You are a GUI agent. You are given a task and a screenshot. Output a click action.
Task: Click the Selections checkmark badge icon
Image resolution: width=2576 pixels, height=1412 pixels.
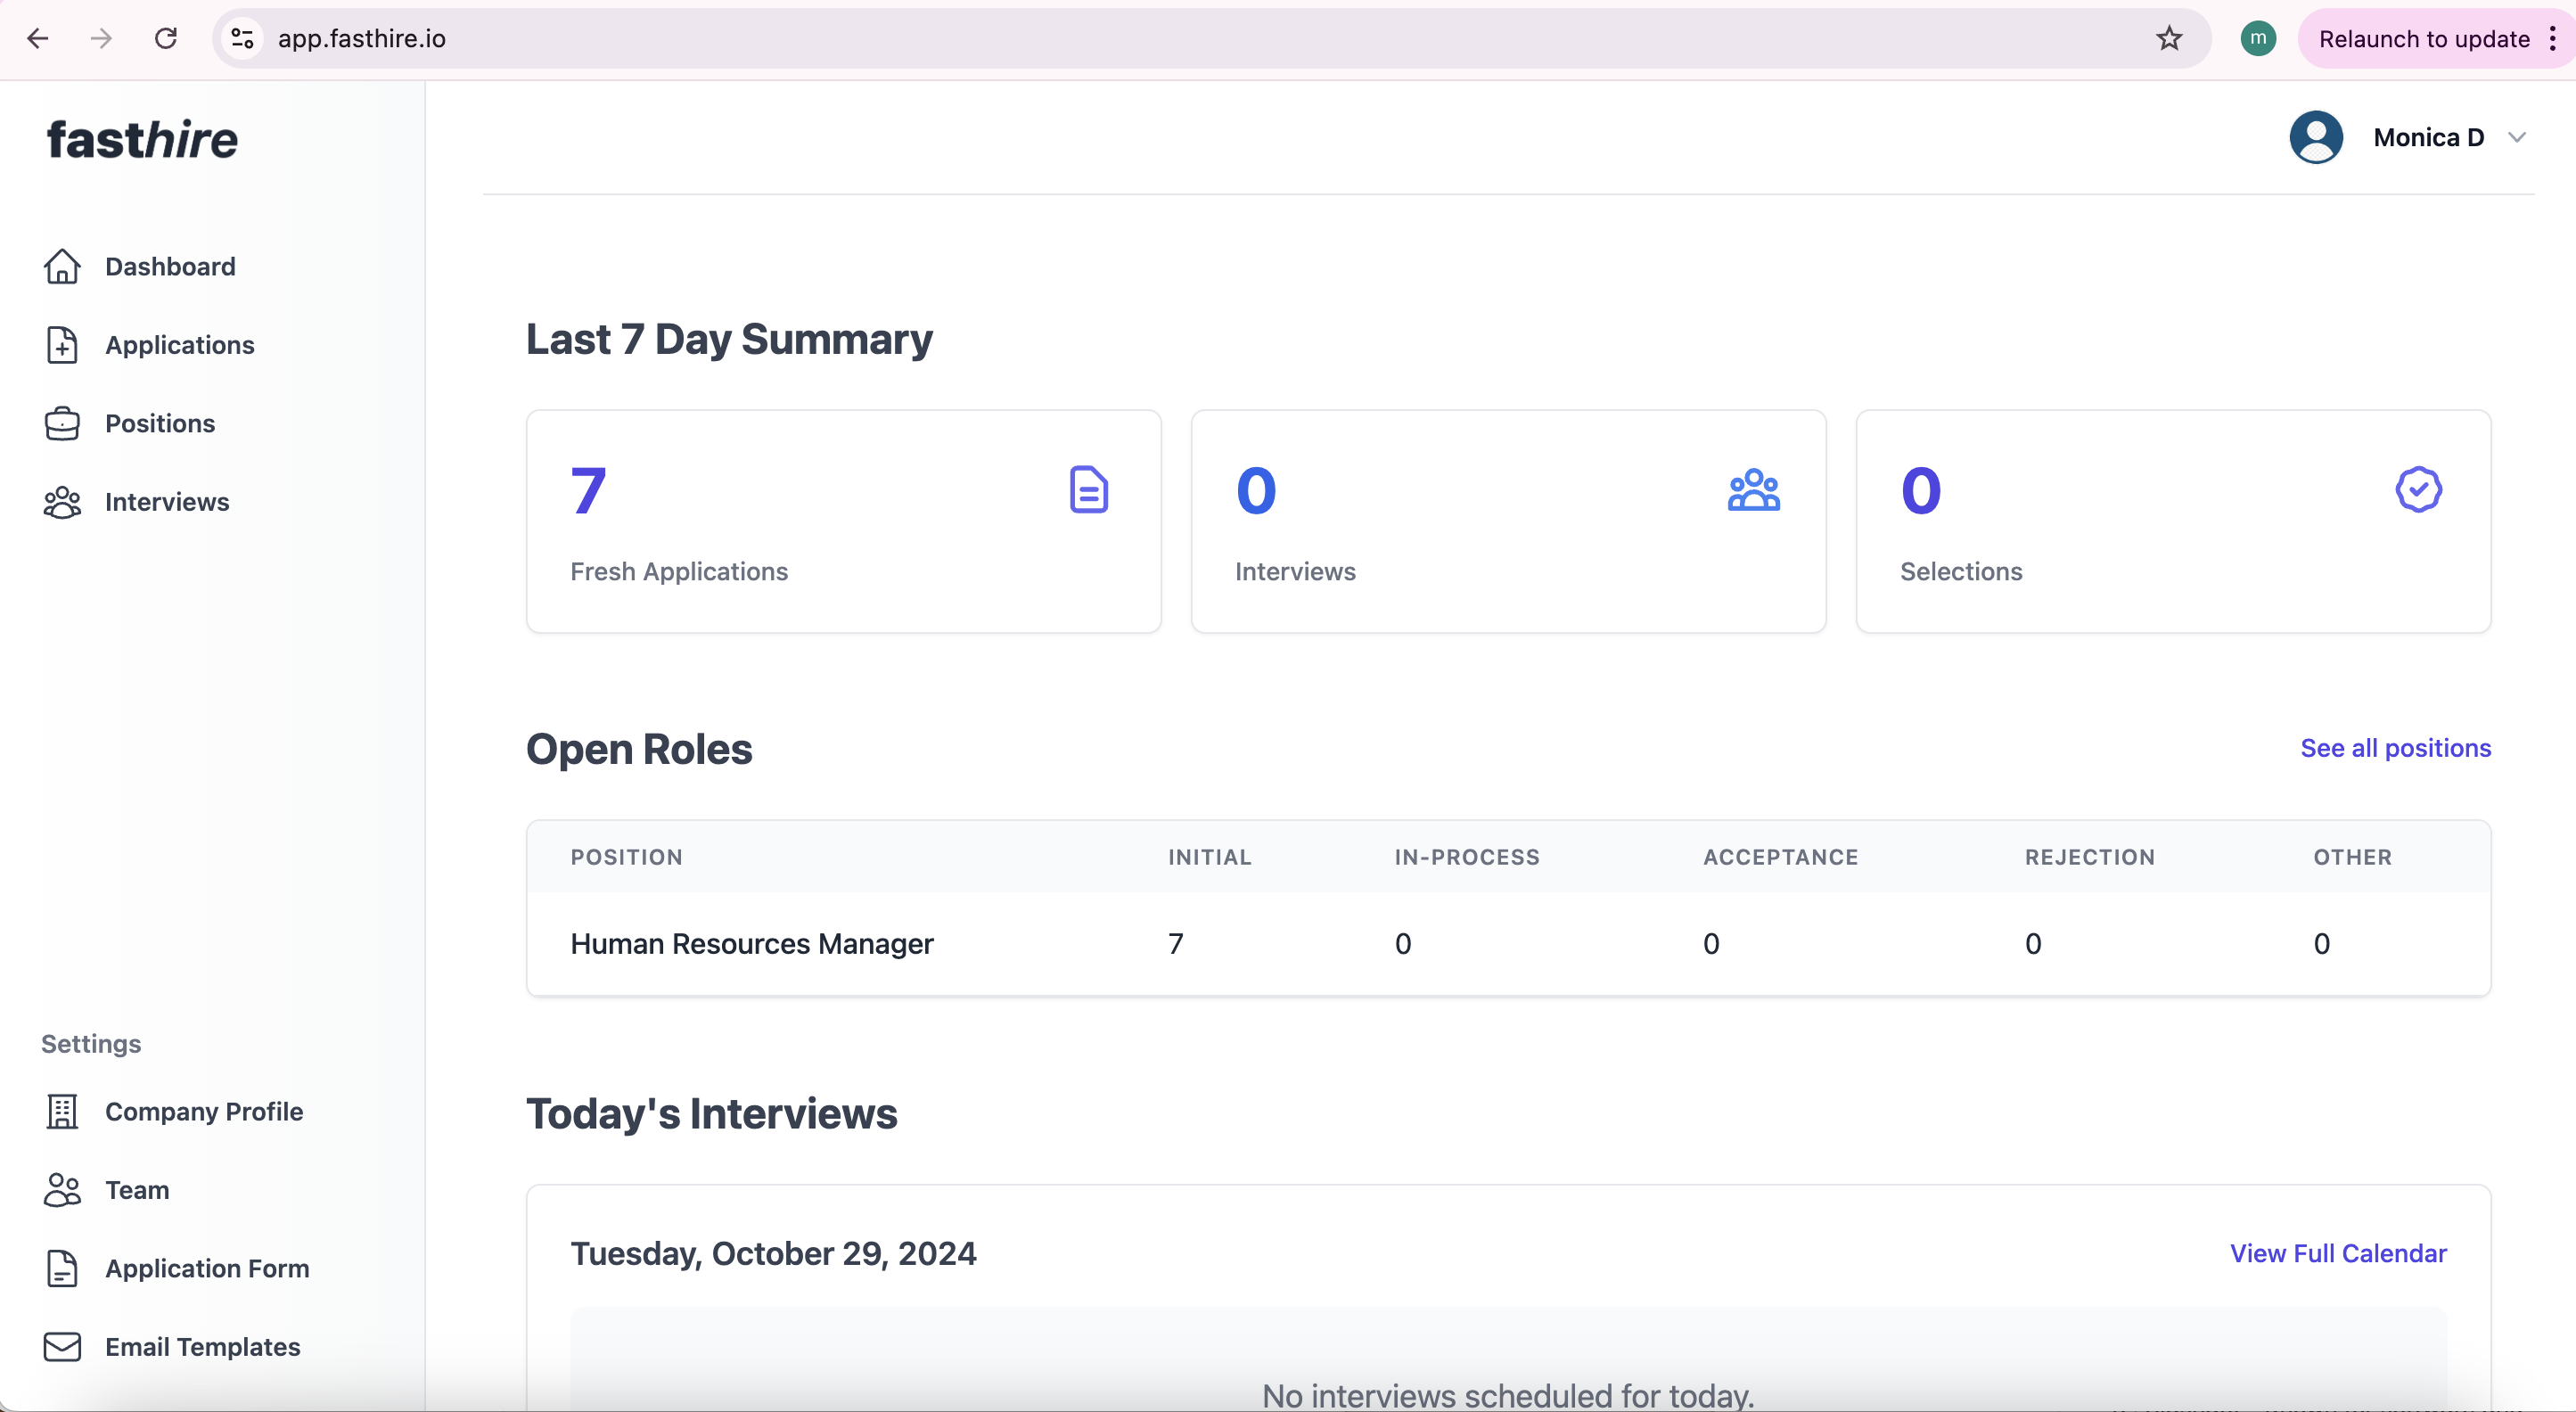(x=2418, y=490)
